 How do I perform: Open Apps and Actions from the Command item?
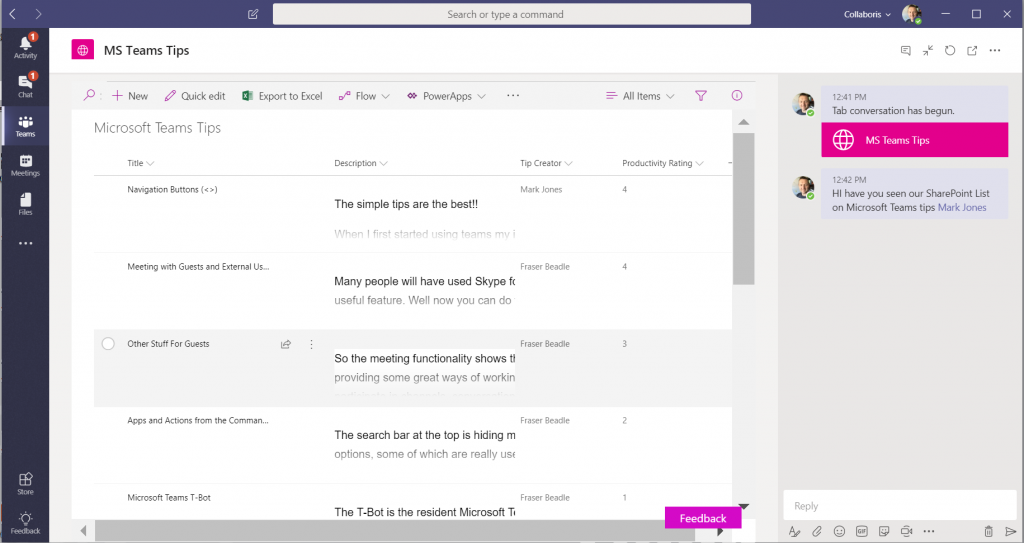(x=198, y=420)
